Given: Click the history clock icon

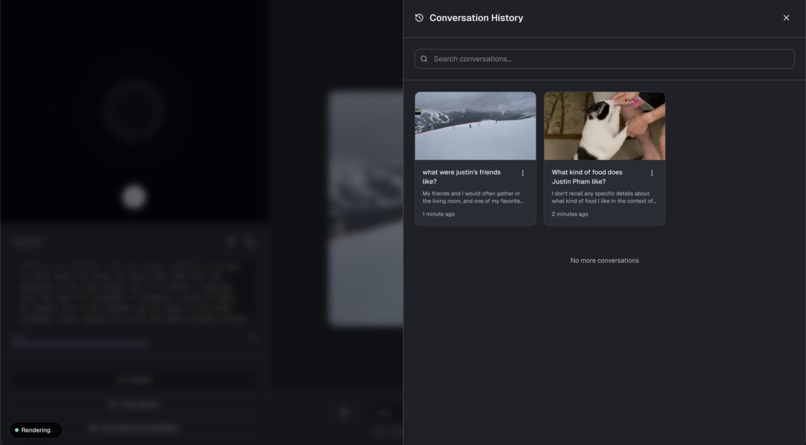Looking at the screenshot, I should [x=419, y=18].
